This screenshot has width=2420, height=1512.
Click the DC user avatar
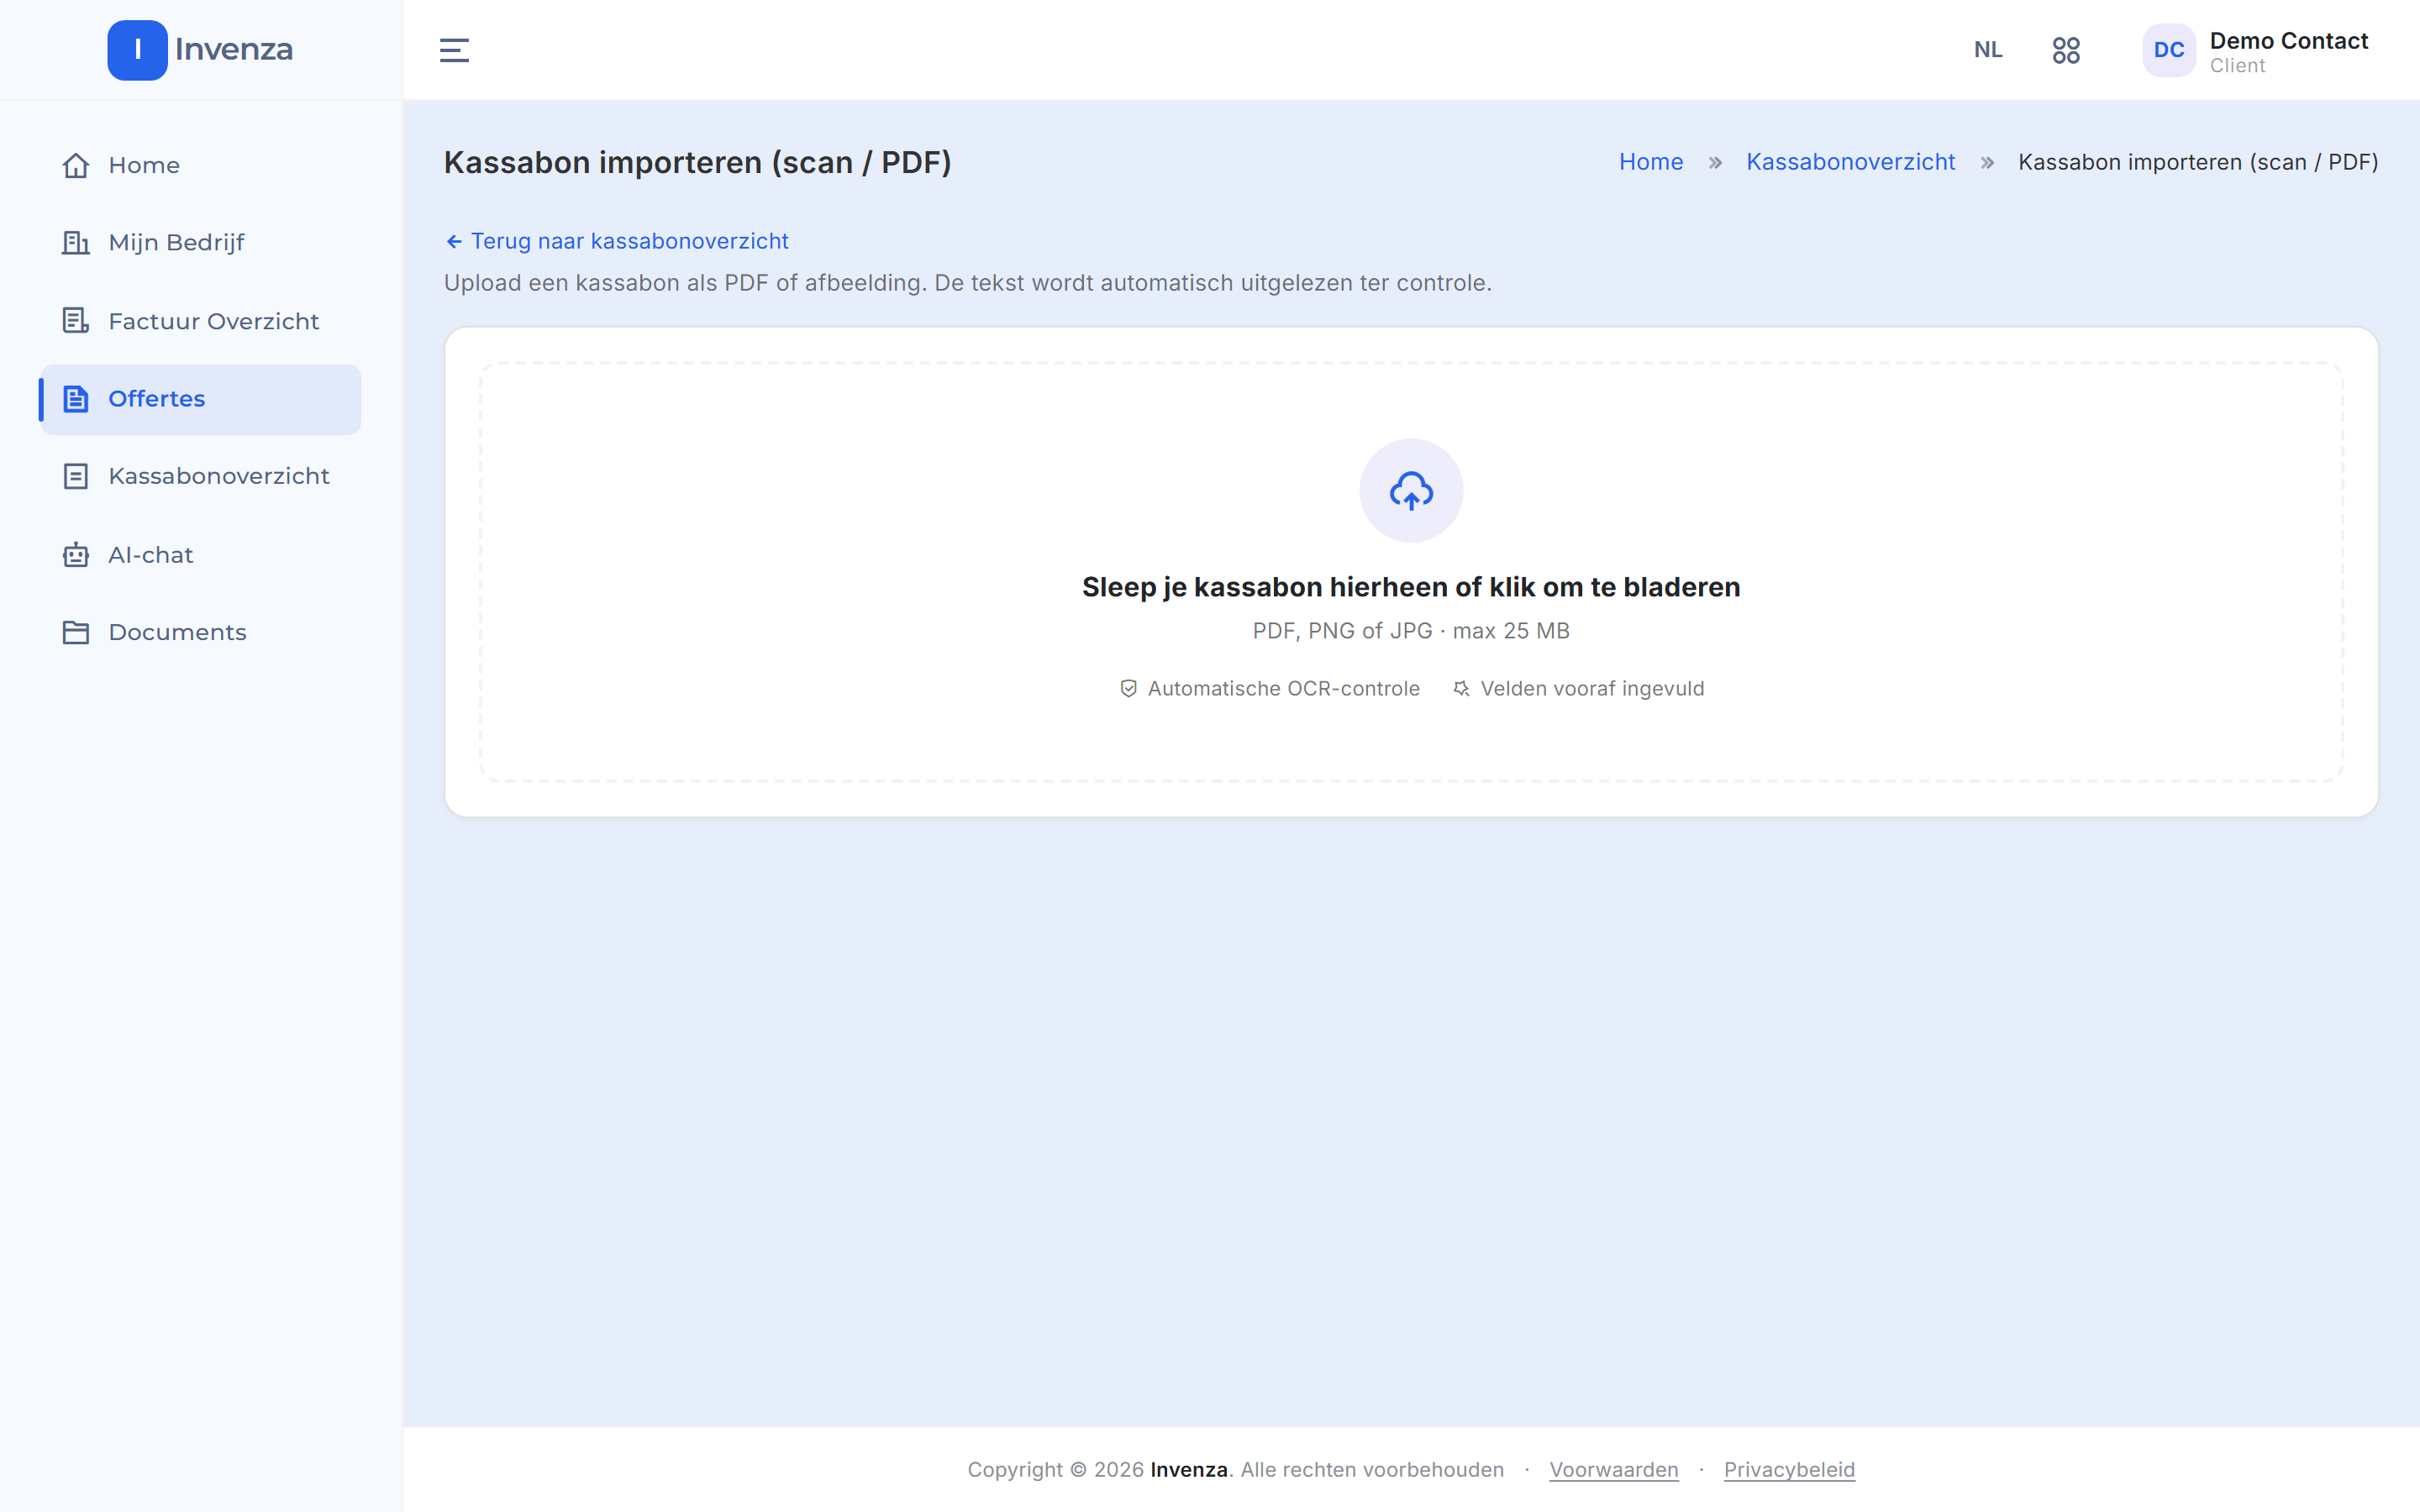tap(2168, 50)
